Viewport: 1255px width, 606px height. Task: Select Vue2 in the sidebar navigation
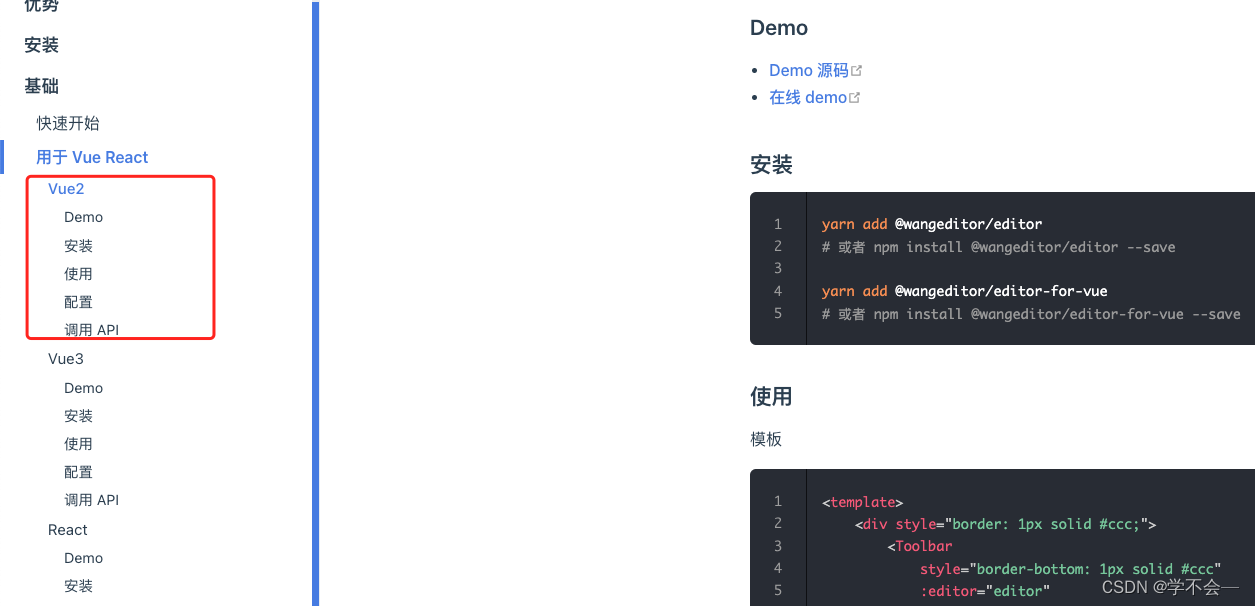65,188
